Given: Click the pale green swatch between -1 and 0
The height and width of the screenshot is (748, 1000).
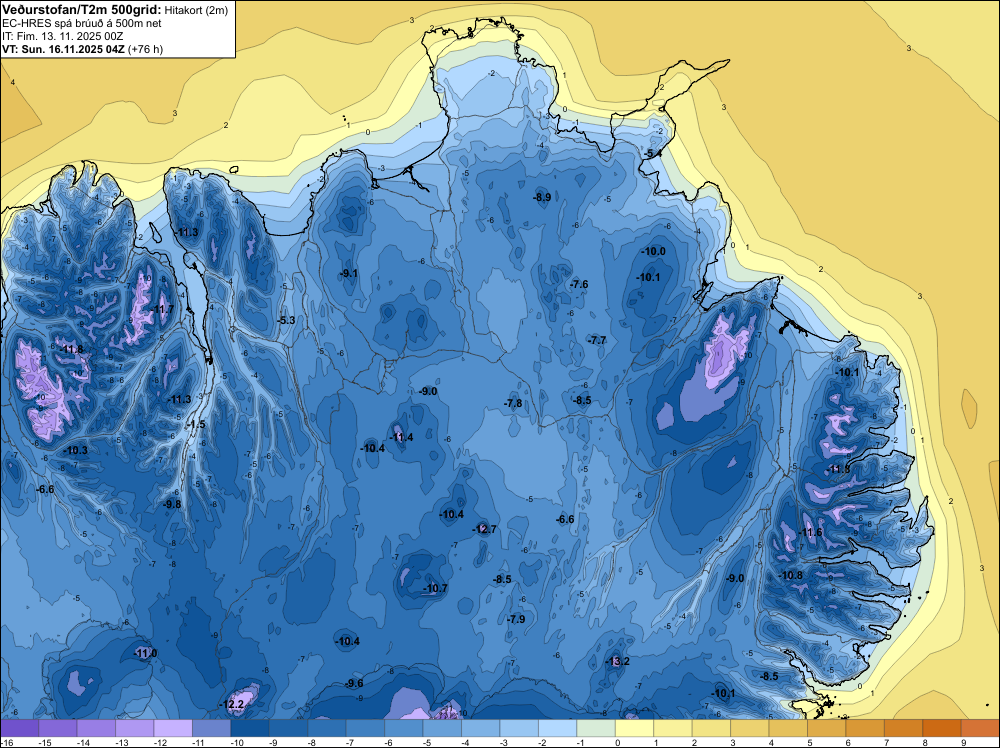Looking at the screenshot, I should [x=596, y=728].
